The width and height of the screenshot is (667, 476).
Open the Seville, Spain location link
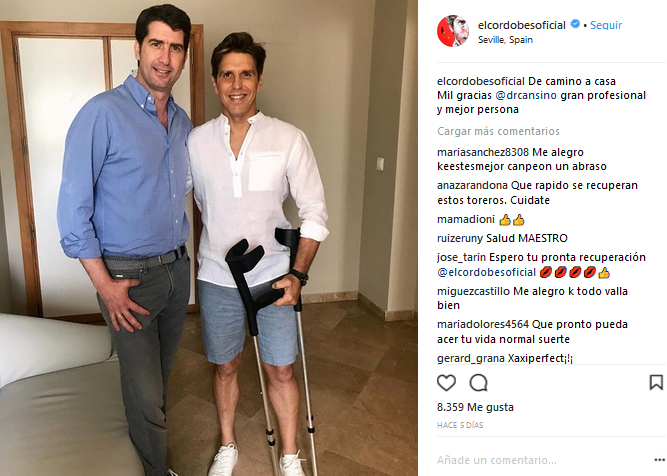coord(505,40)
